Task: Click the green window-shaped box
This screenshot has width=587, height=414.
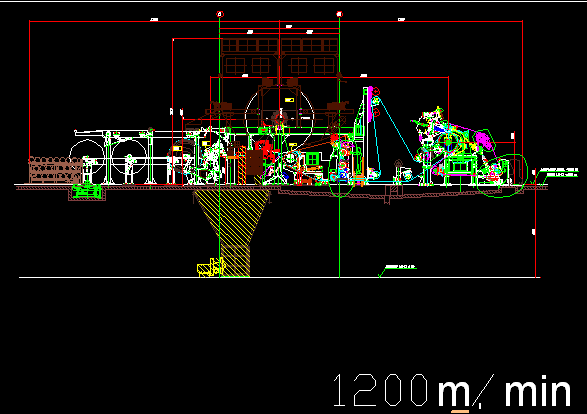Action: [312, 159]
